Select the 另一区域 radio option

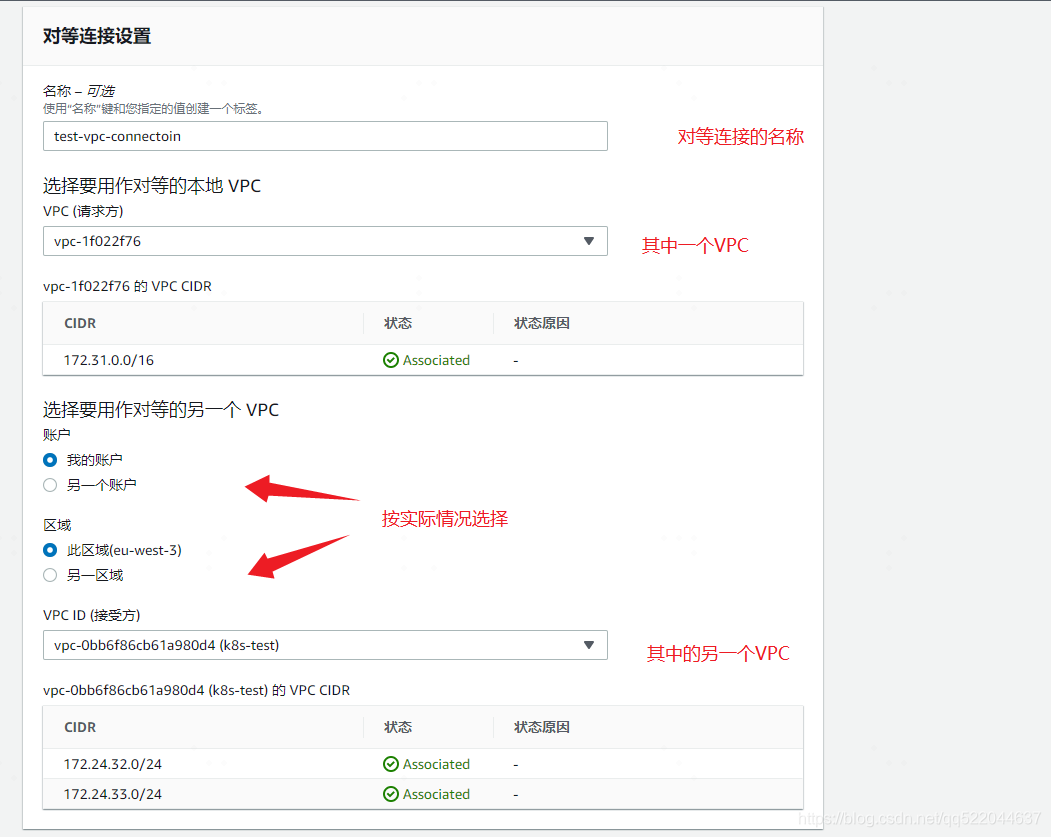pyautogui.click(x=49, y=575)
